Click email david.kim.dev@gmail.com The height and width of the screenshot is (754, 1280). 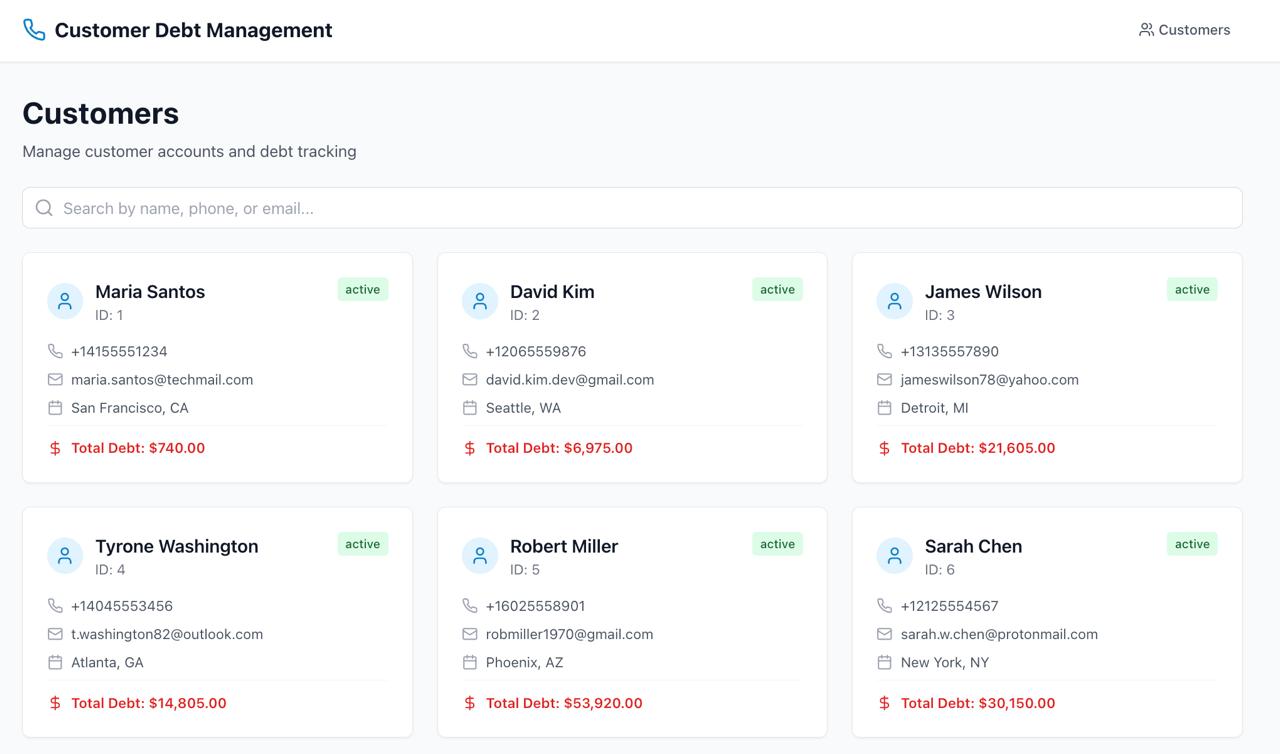tap(570, 380)
